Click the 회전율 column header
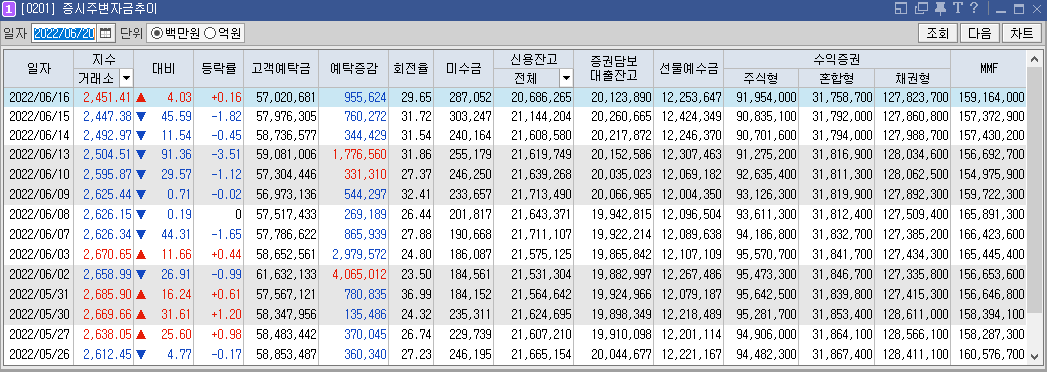The width and height of the screenshot is (1047, 372). 411,69
